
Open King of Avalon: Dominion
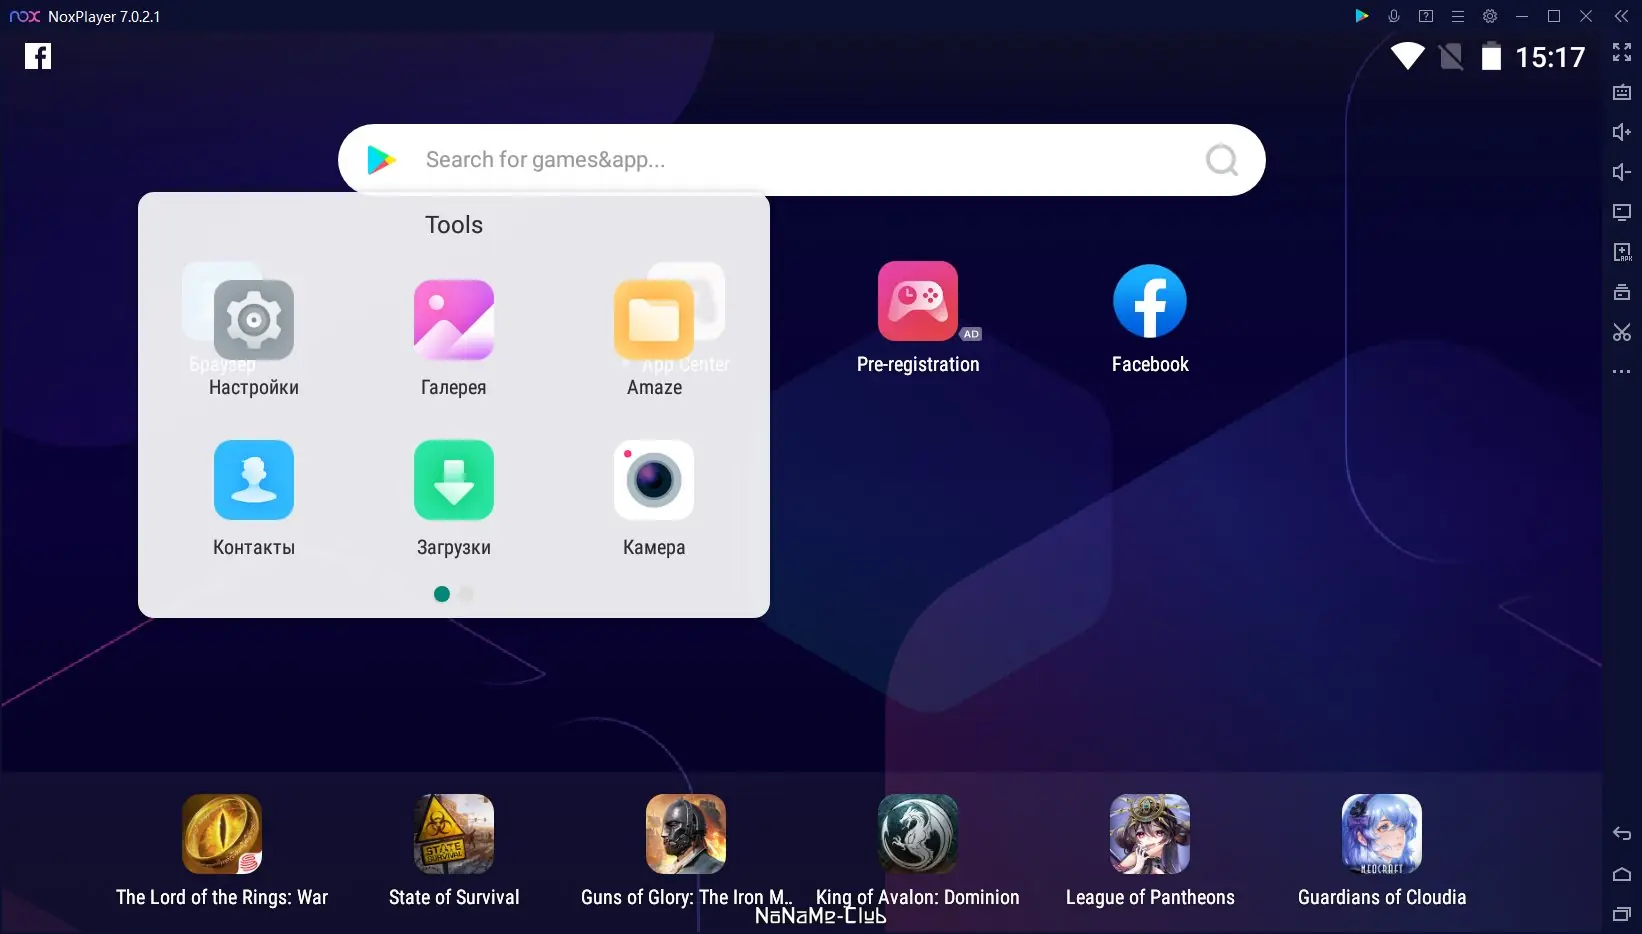(x=918, y=851)
